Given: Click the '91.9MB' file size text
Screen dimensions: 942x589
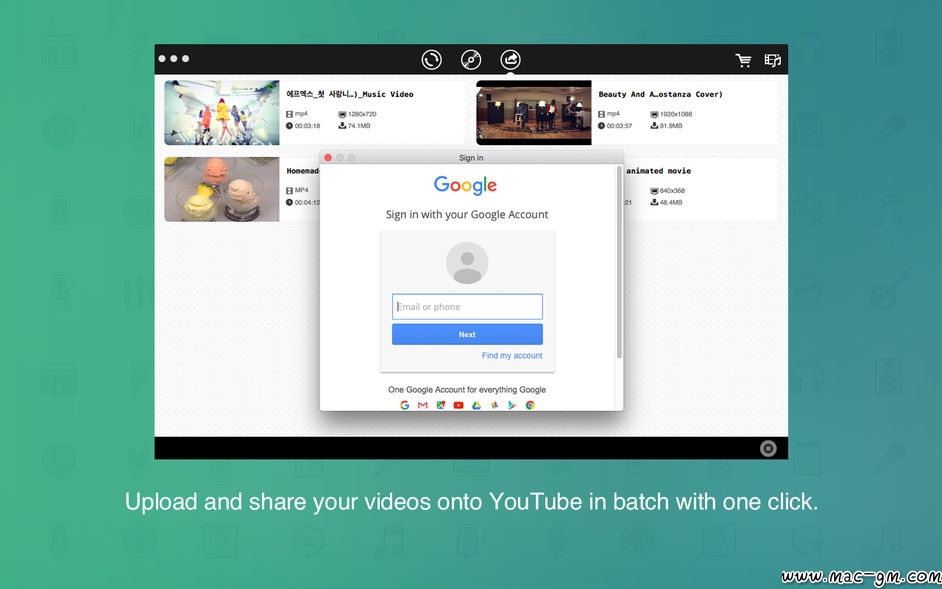Looking at the screenshot, I should 671,126.
